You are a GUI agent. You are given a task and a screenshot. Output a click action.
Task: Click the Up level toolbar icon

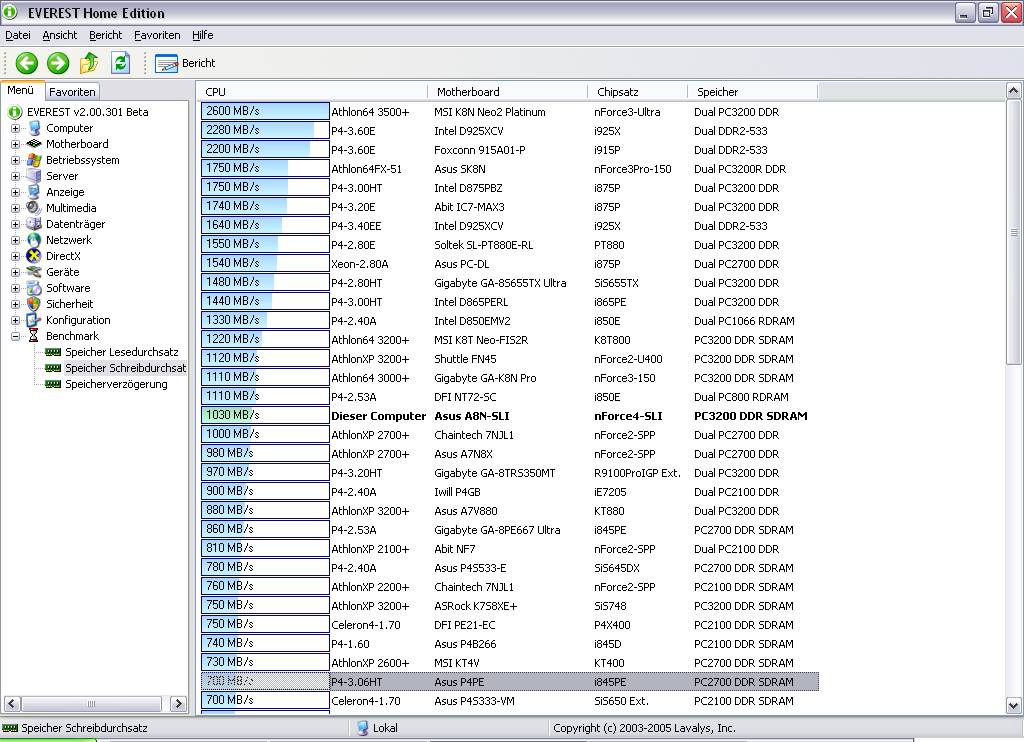pyautogui.click(x=89, y=63)
